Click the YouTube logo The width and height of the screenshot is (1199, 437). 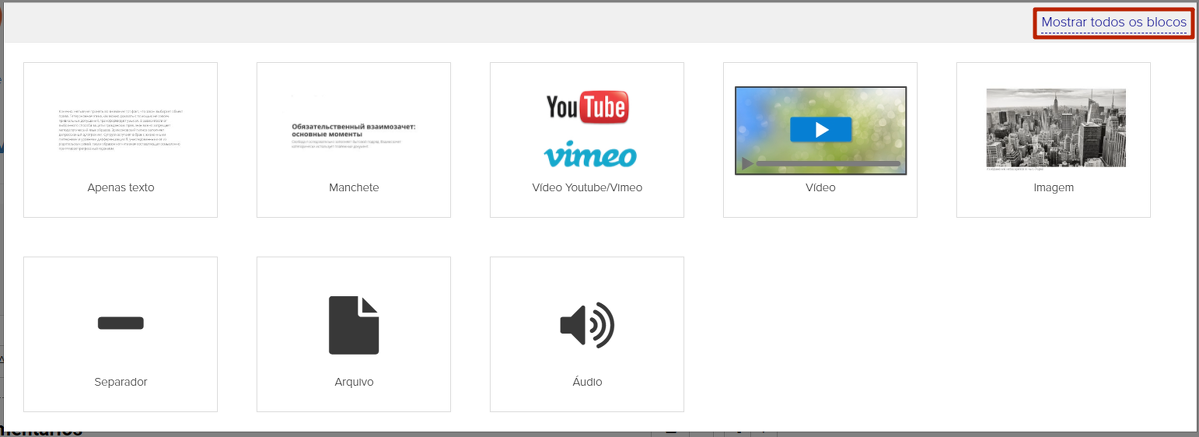(x=587, y=107)
